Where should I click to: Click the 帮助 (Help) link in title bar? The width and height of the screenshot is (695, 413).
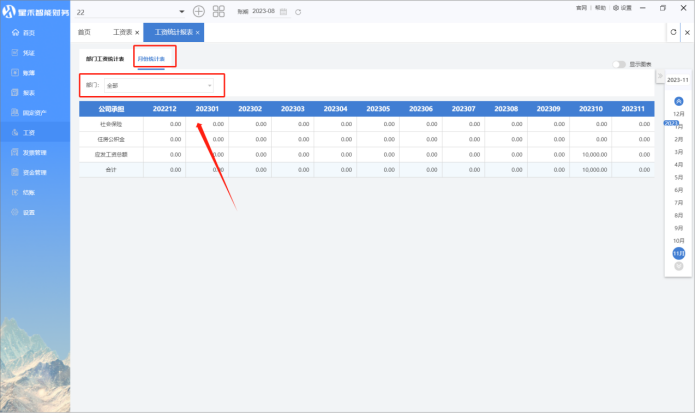pyautogui.click(x=600, y=7)
